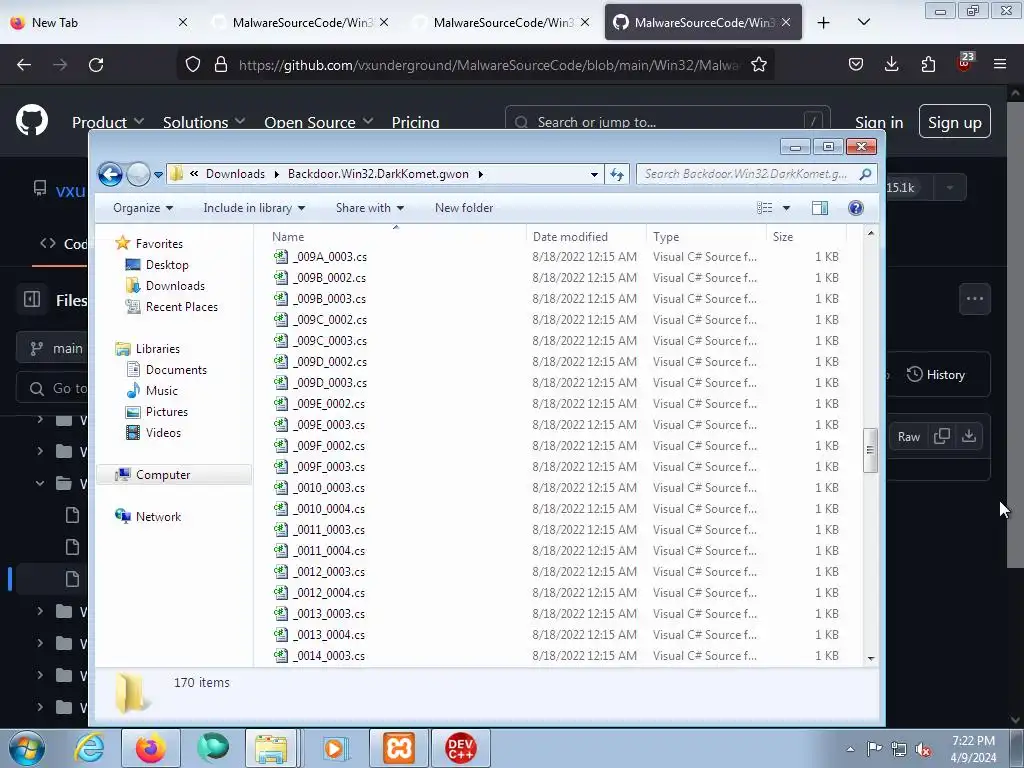This screenshot has height=768, width=1024.
Task: Click the Firefox reload button
Action: pos(96,65)
